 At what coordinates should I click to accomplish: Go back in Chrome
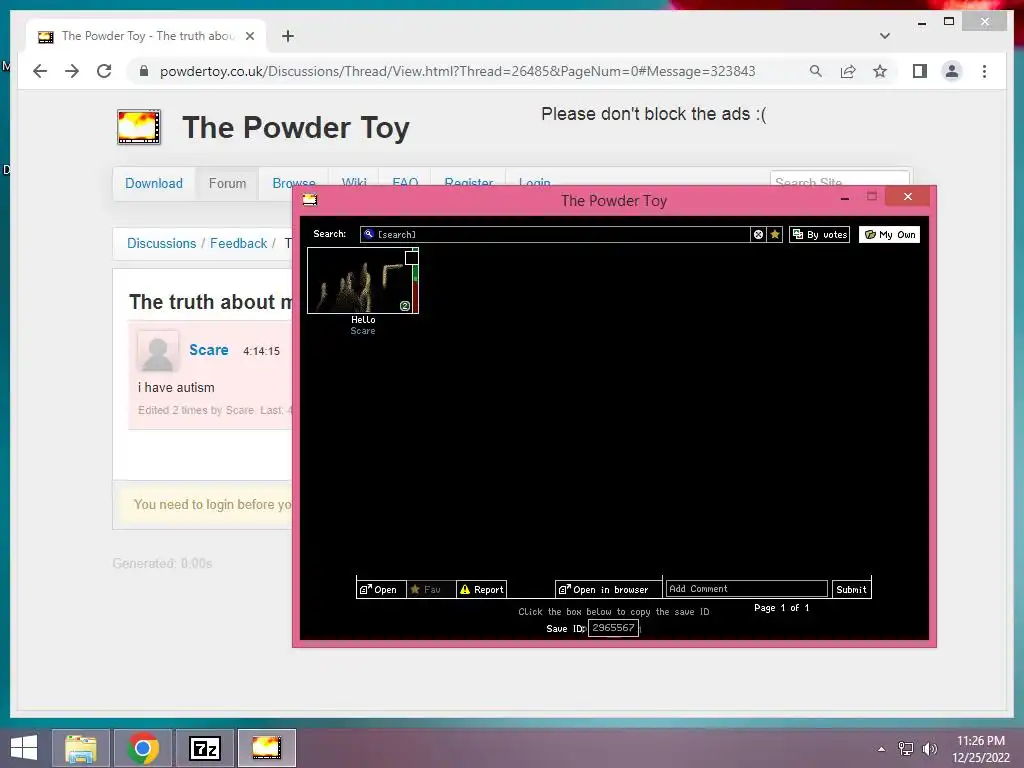(x=40, y=71)
